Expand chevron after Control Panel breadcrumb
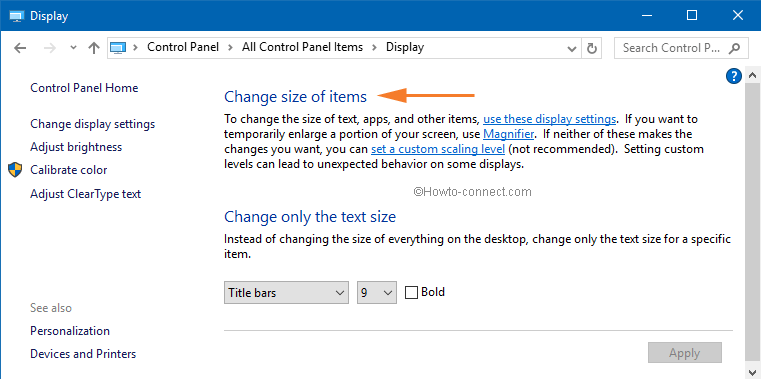Viewport: 761px width, 379px height. (231, 48)
